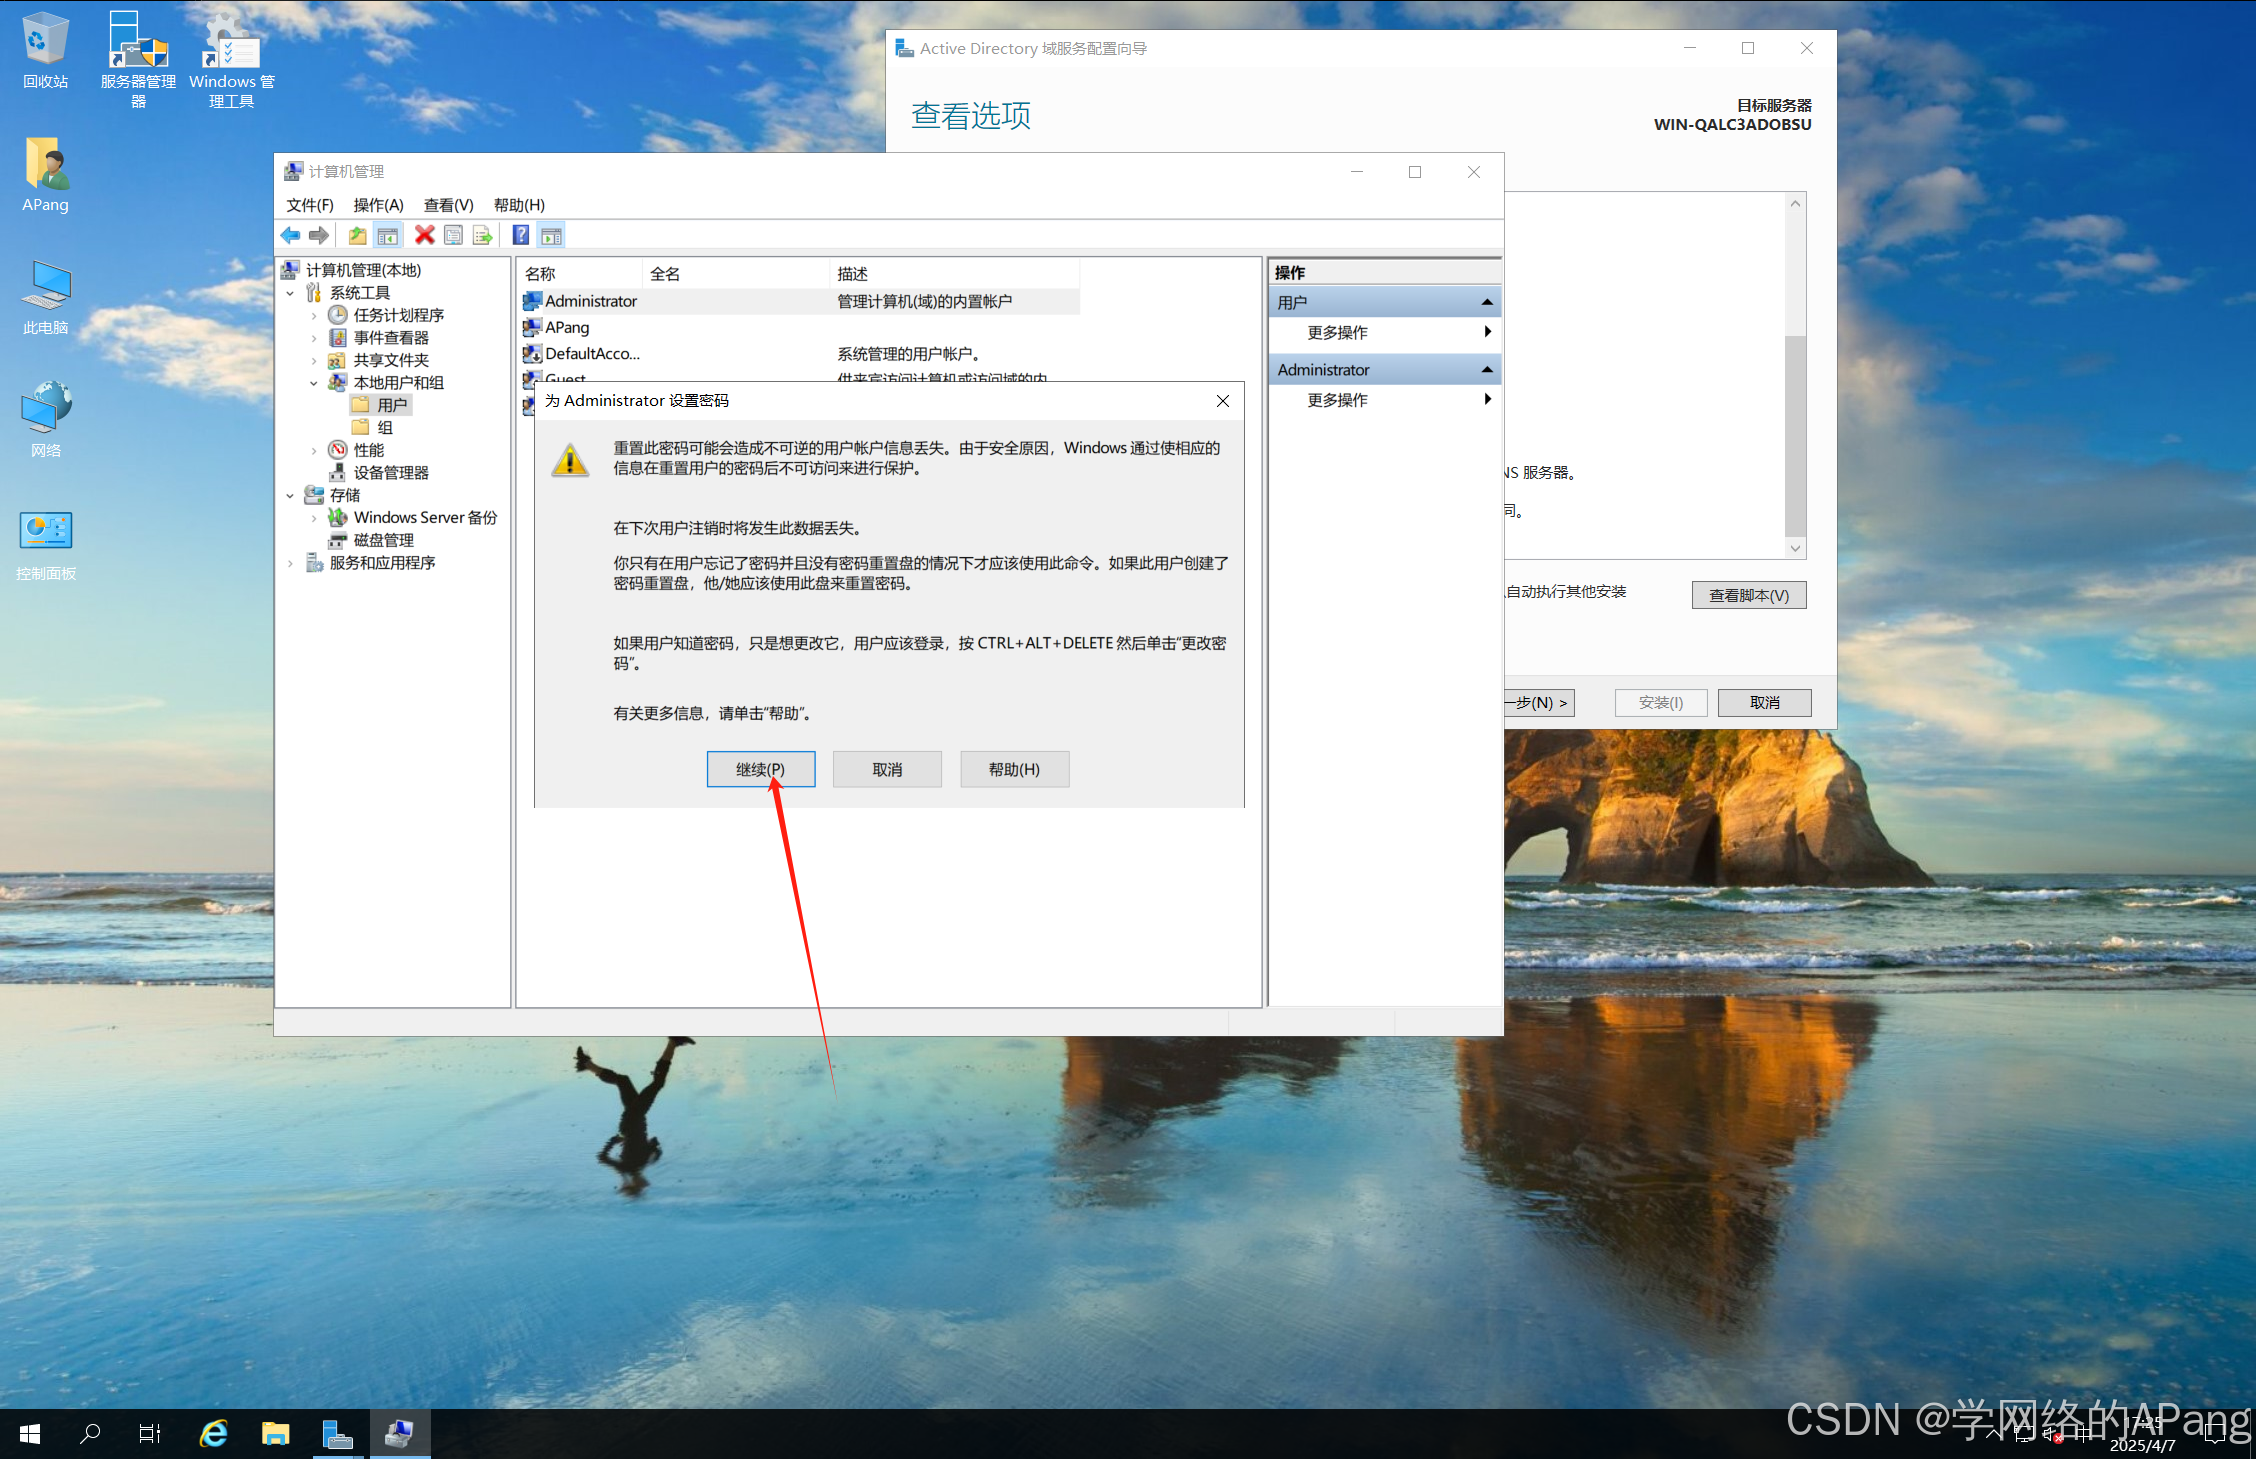Screen dimensions: 2256x1459
Task: Open the 查看(V) menu
Action: click(x=448, y=205)
